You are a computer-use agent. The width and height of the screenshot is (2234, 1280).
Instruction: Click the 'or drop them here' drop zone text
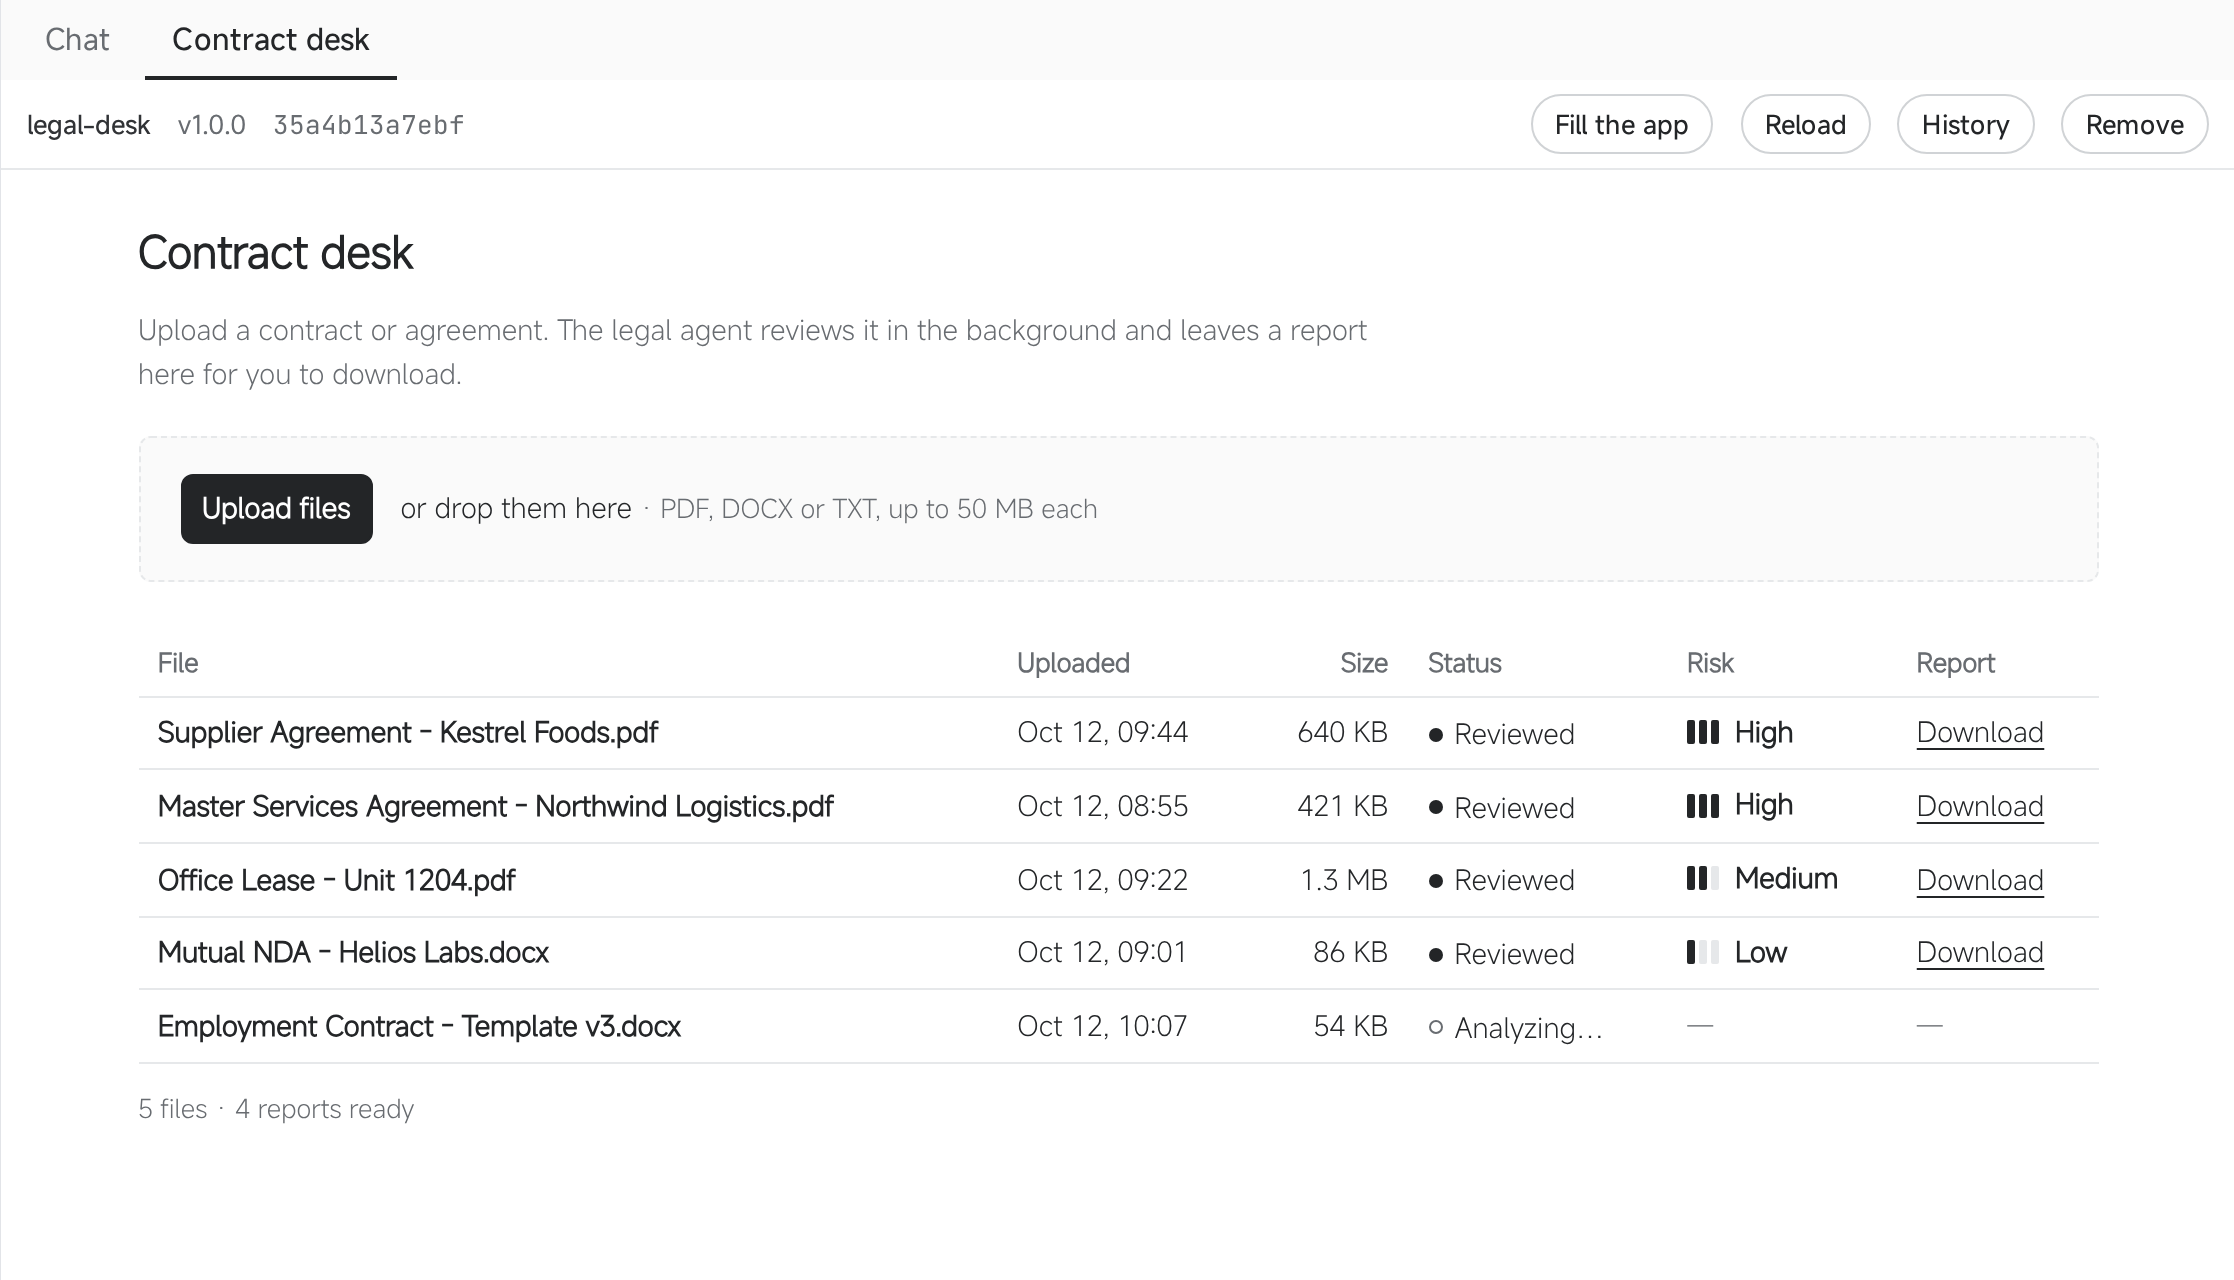(516, 509)
